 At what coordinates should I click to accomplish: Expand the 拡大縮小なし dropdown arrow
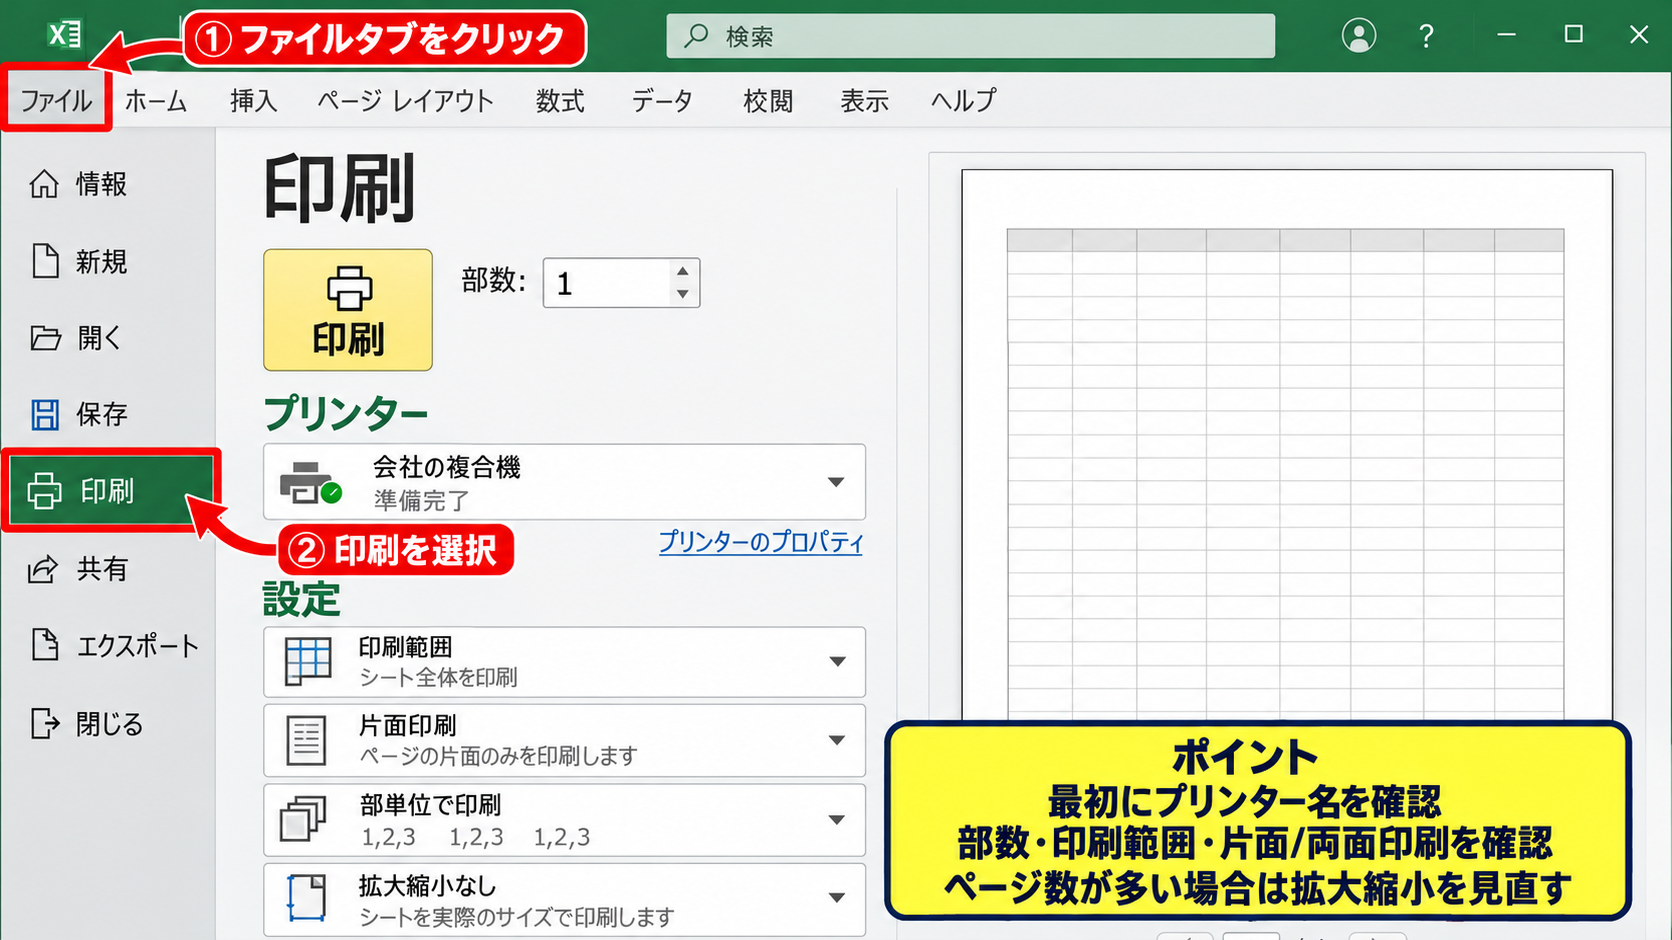[x=837, y=897]
